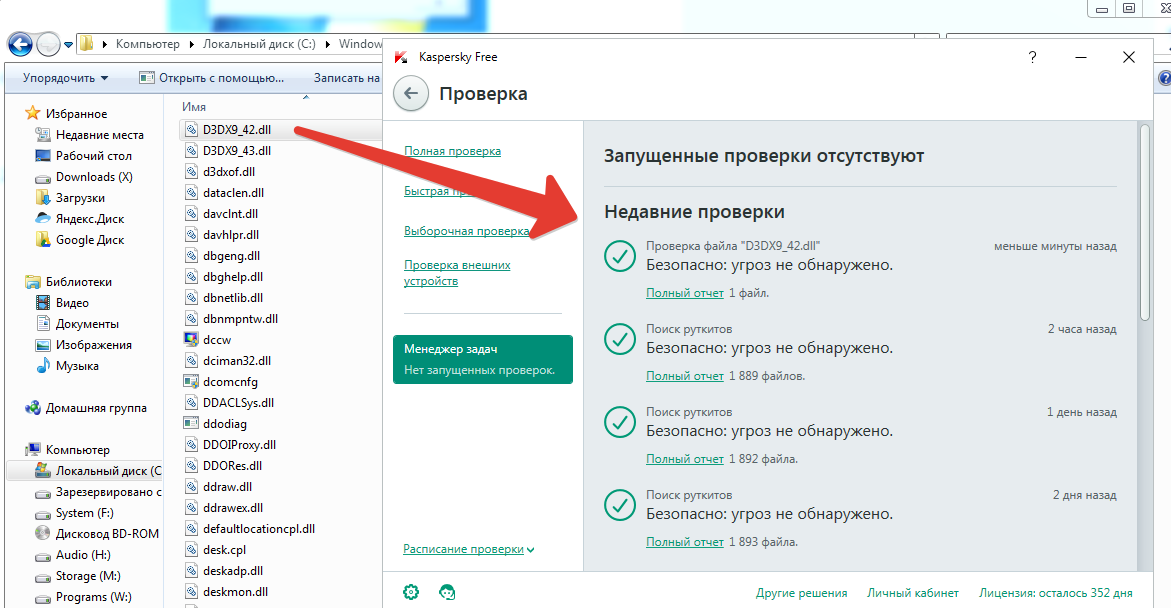Select Компьютер node in navigation pane
This screenshot has height=608, width=1171.
pyautogui.click(x=78, y=450)
